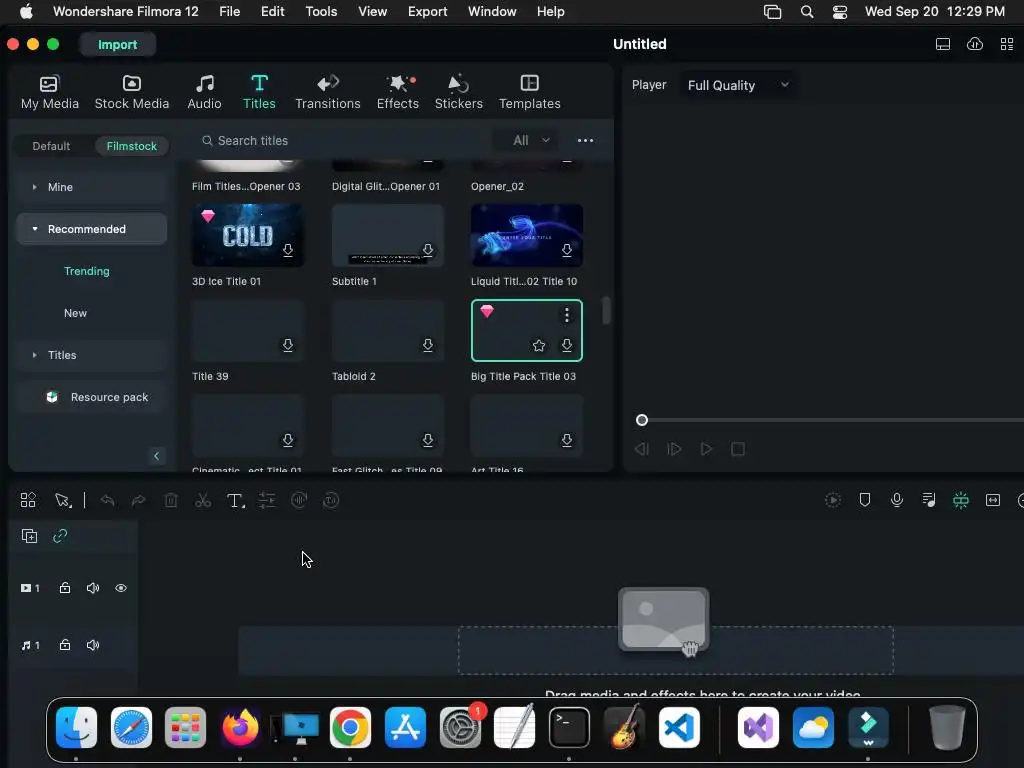This screenshot has width=1024, height=768.
Task: Open Visual Studio Code from the dock
Action: [679, 728]
